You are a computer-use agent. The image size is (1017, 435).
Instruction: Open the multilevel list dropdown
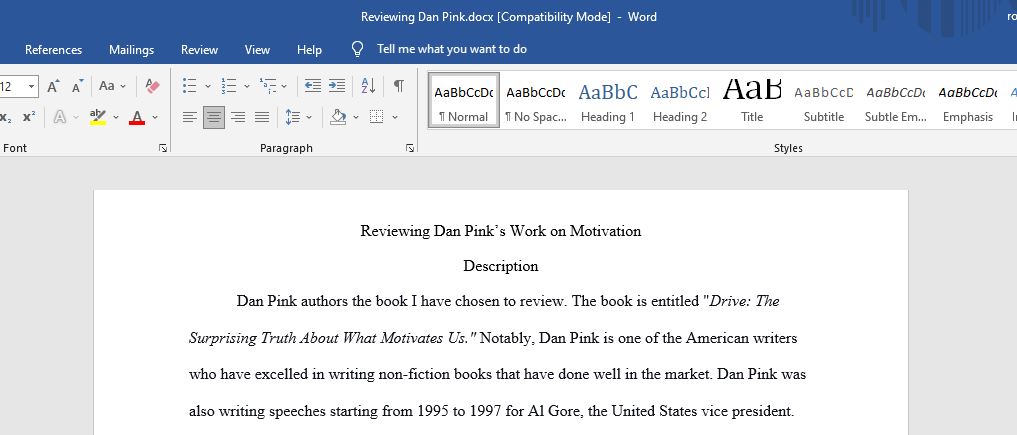click(x=283, y=86)
